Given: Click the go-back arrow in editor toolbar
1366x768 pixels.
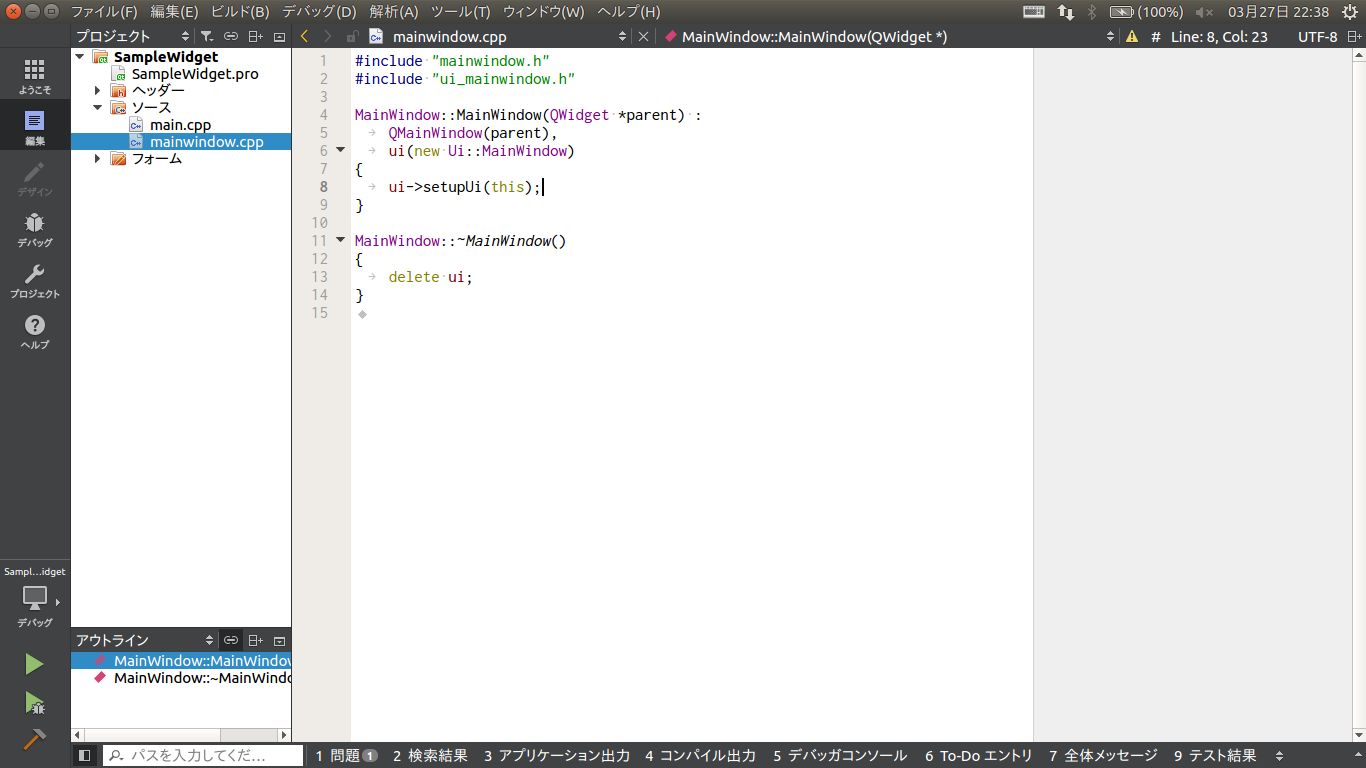Looking at the screenshot, I should tap(305, 36).
